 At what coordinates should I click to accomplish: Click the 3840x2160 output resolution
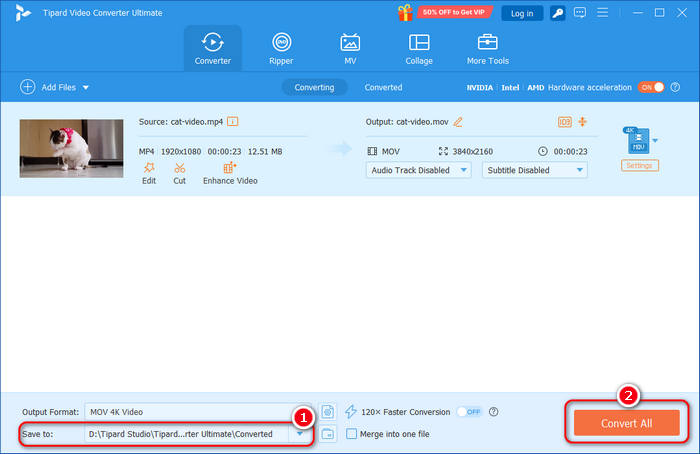point(473,151)
